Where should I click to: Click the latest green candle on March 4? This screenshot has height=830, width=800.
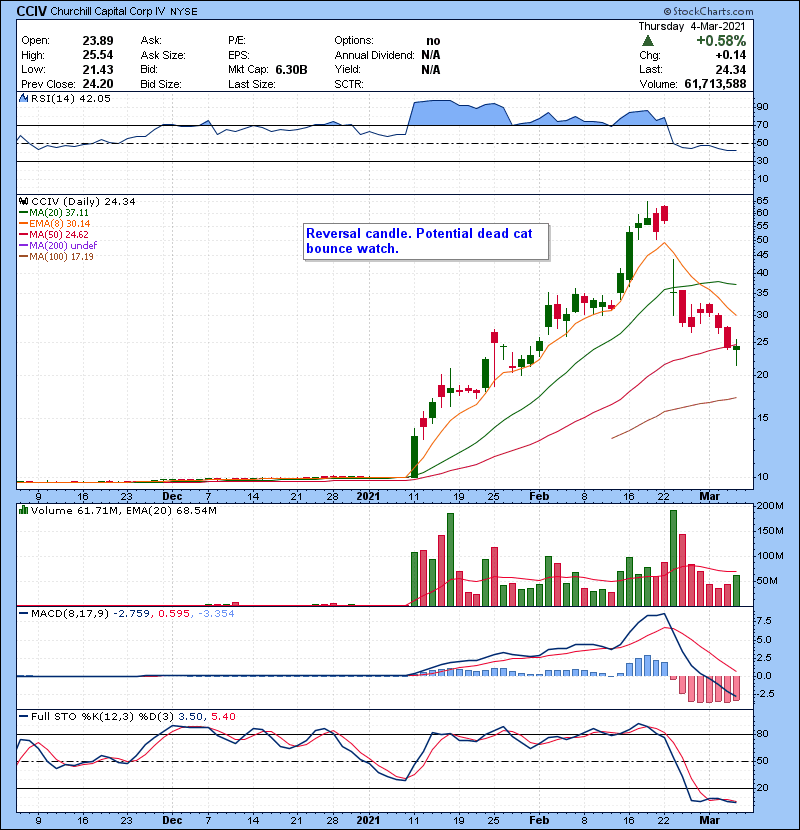[736, 348]
